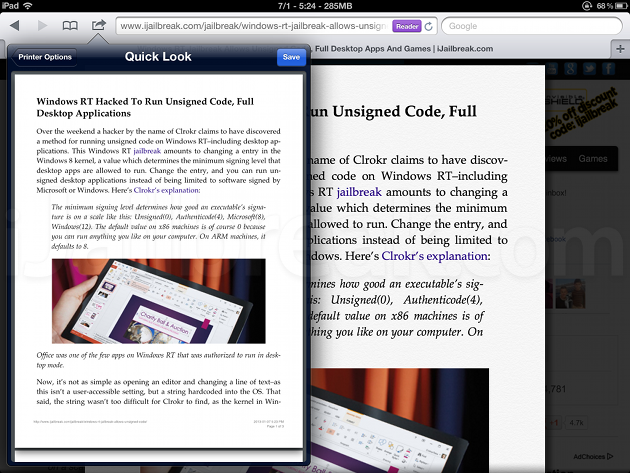This screenshot has width=630, height=473.
Task: Toggle the Reader button in address bar
Action: 407,26
